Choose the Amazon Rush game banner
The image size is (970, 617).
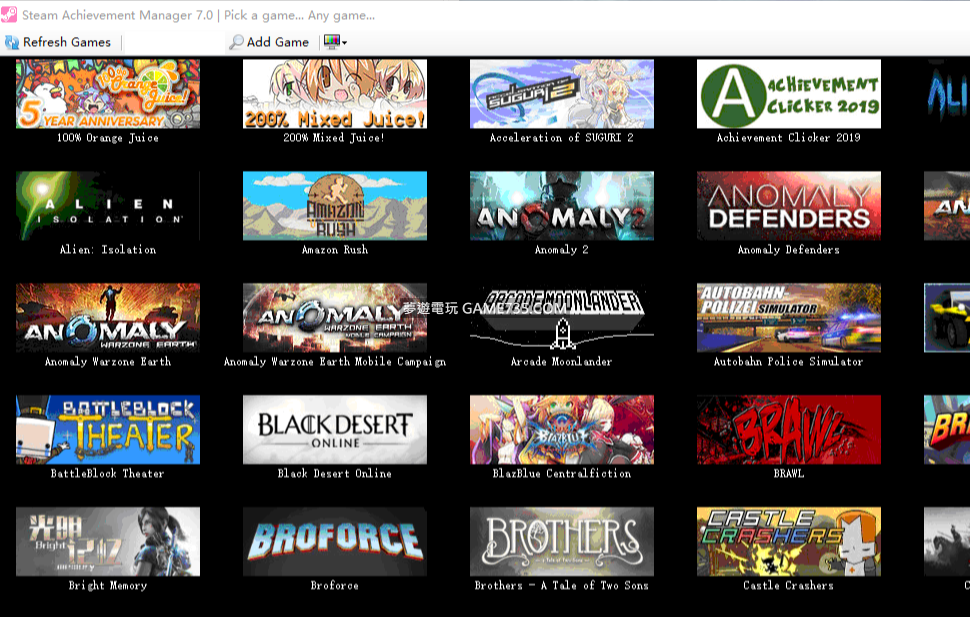(x=335, y=205)
